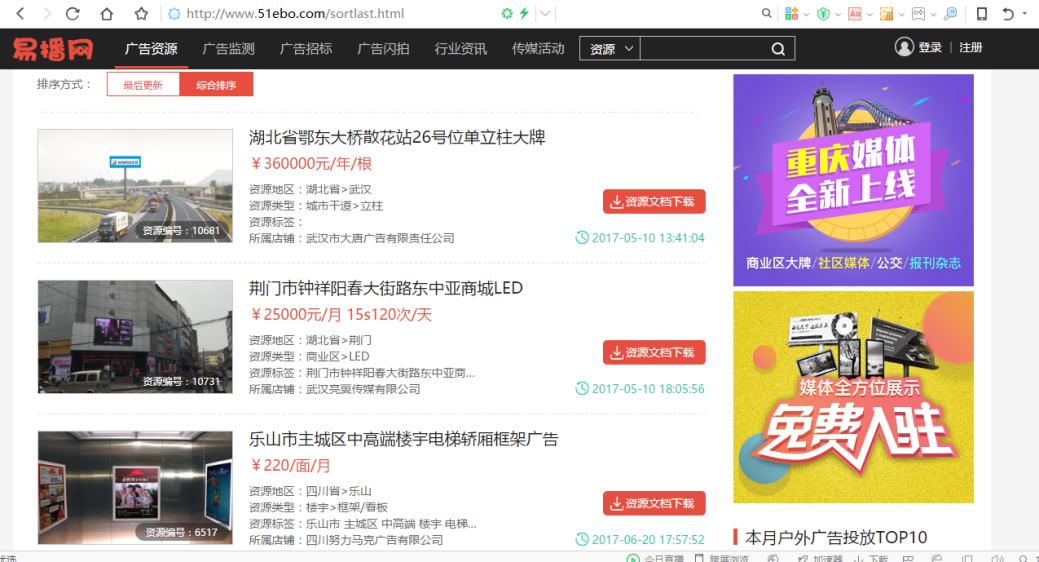
Task: Click the browser back arrow
Action: tap(19, 14)
